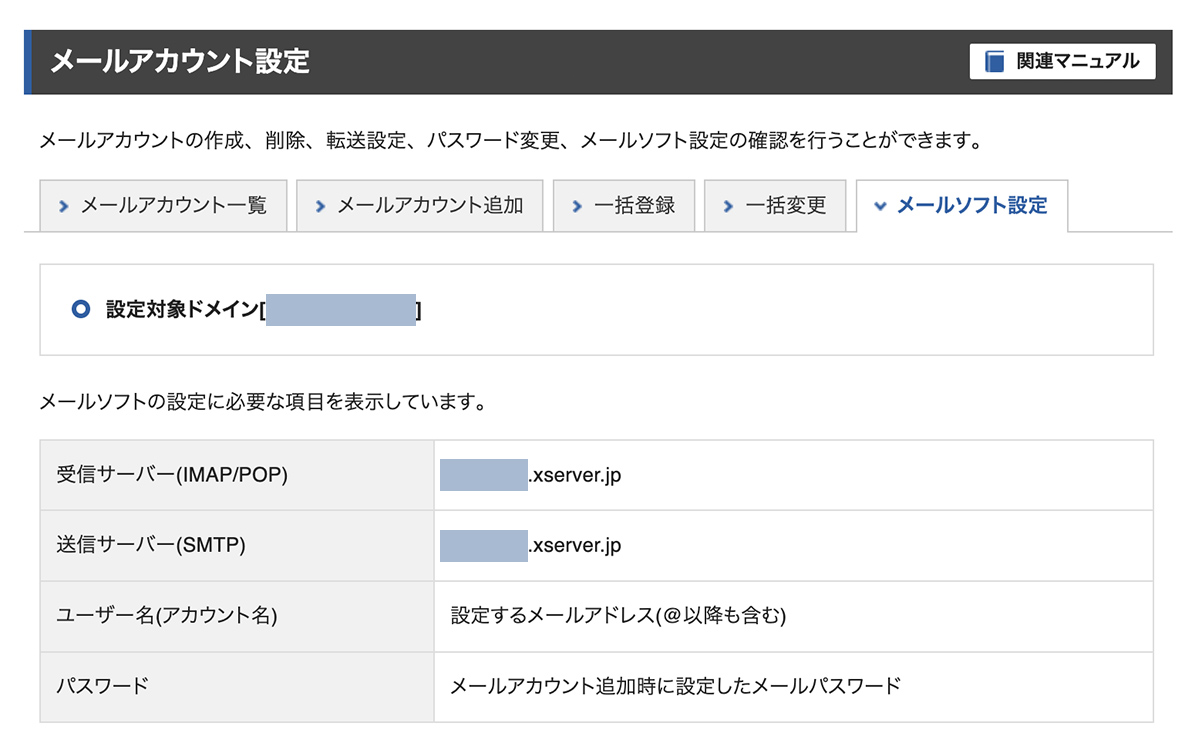This screenshot has height=750, width=1200.
Task: Select the 一括登録 tab
Action: (624, 206)
